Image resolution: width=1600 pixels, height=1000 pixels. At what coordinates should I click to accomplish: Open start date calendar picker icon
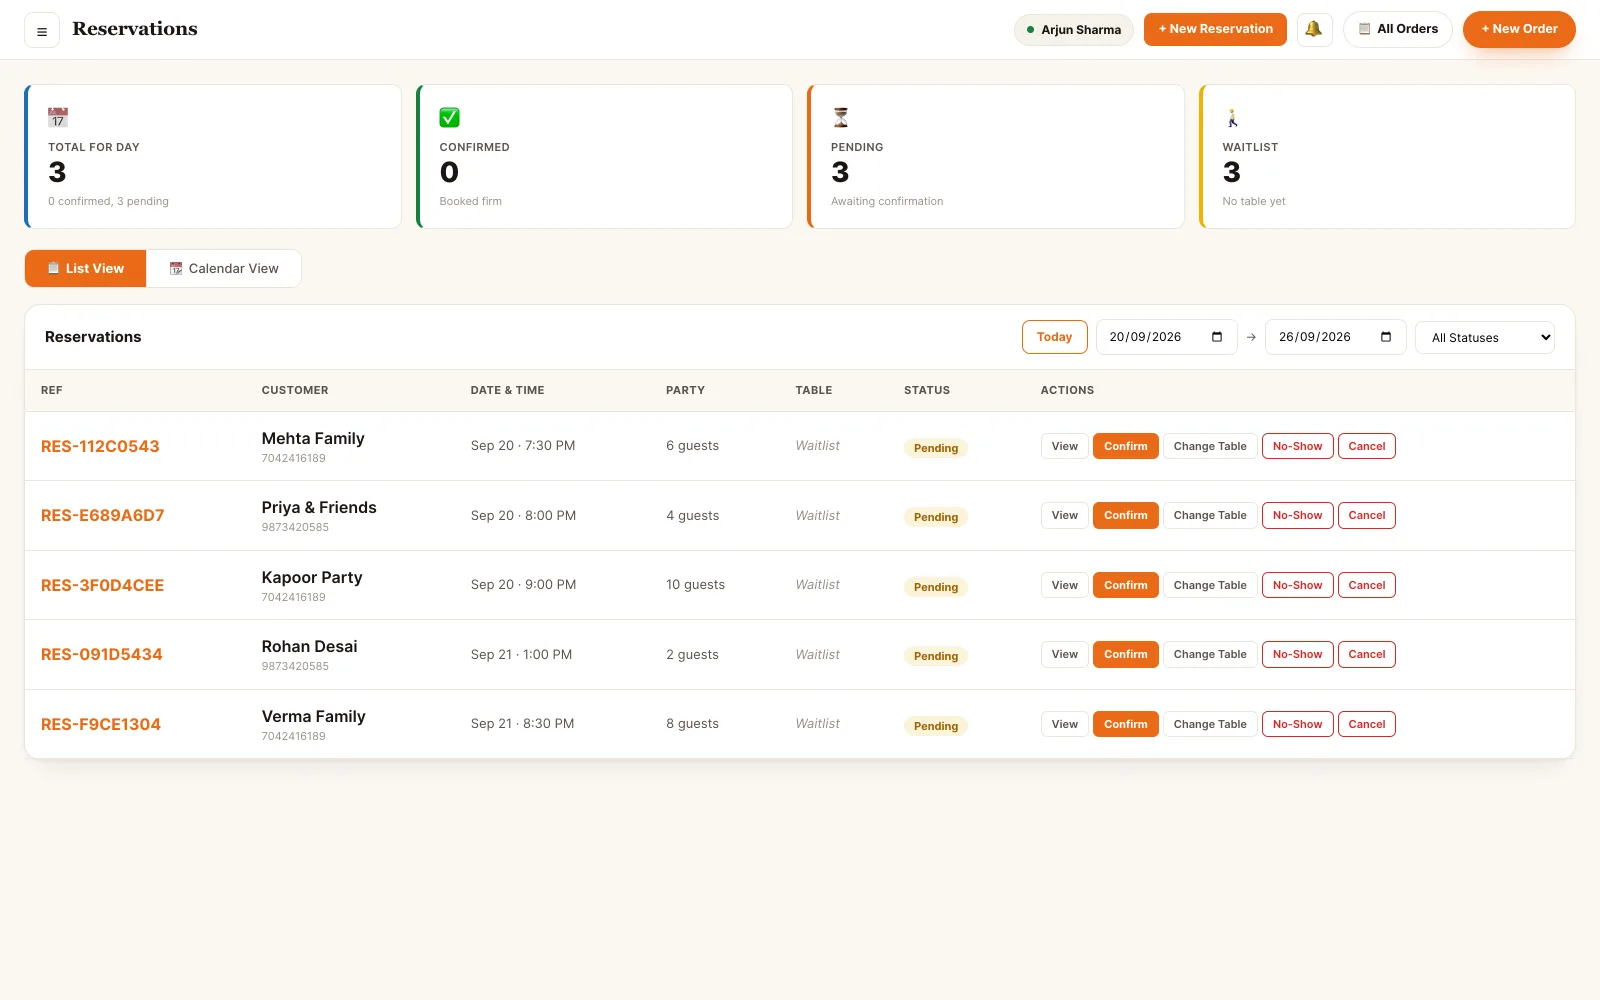pyautogui.click(x=1217, y=337)
